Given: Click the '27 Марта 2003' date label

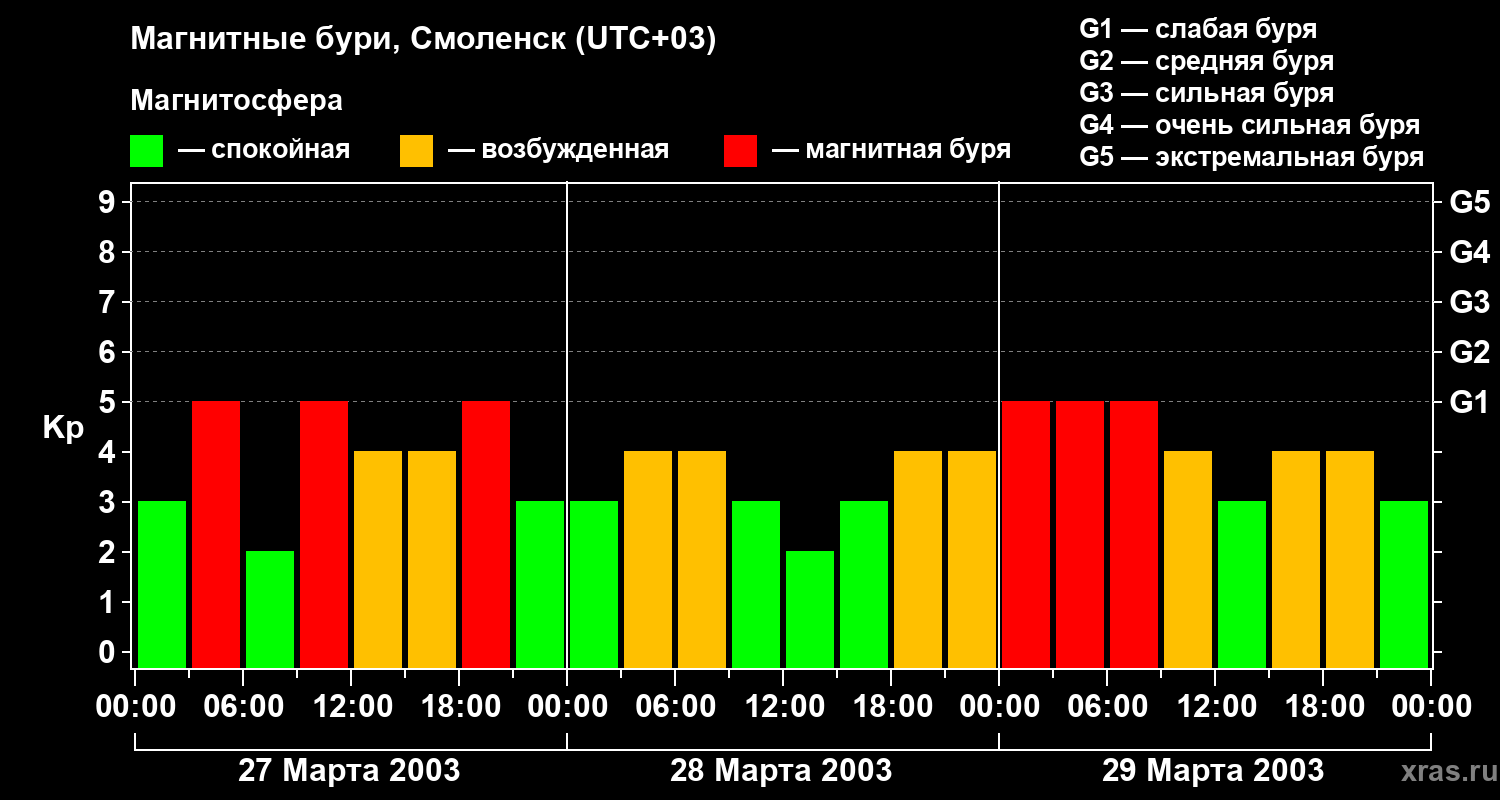Looking at the screenshot, I should click(349, 771).
